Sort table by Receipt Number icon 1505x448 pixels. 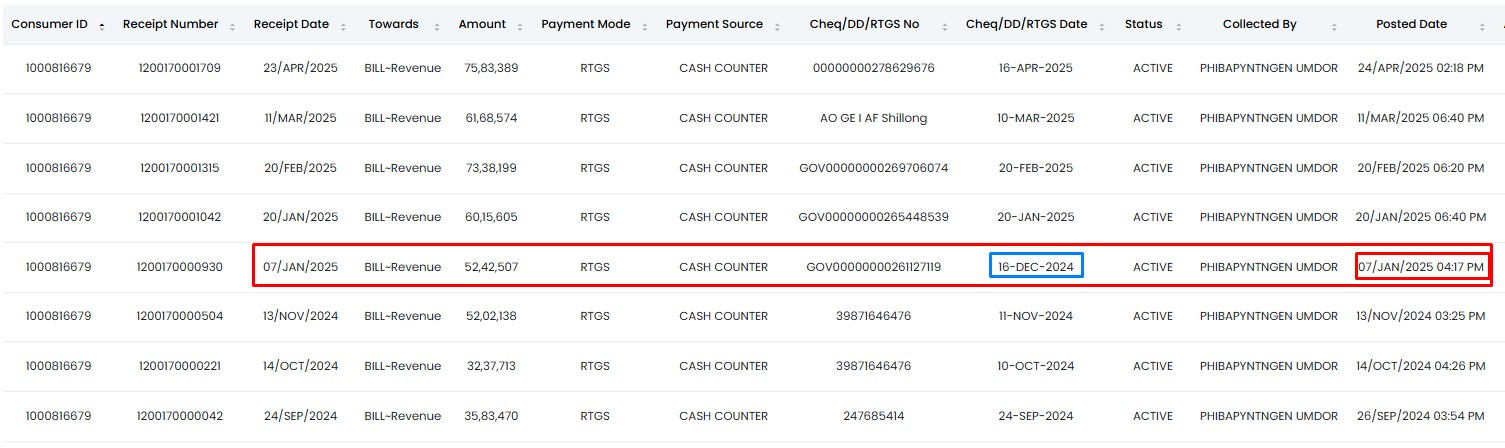pyautogui.click(x=232, y=27)
